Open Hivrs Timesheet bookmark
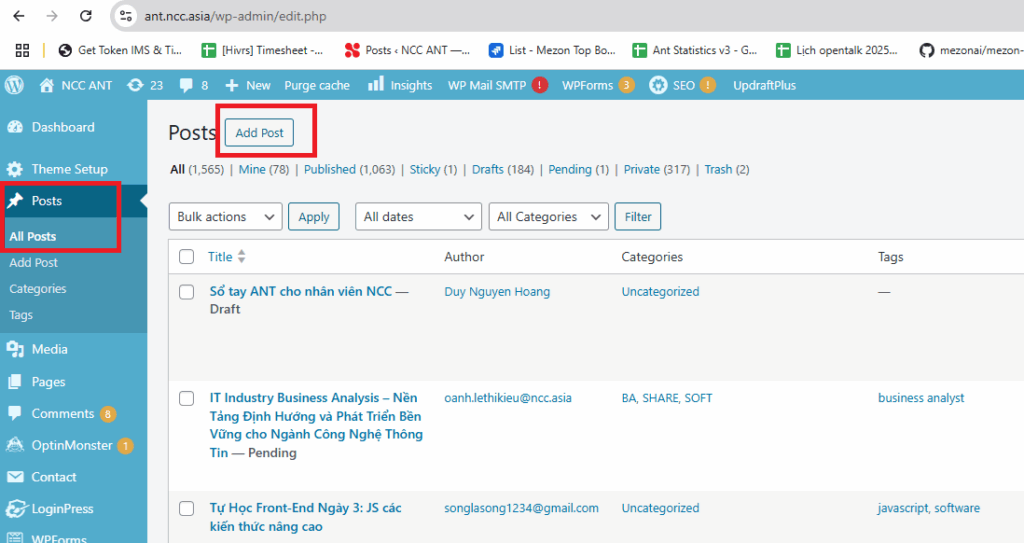Image resolution: width=1024 pixels, height=543 pixels. (263, 50)
